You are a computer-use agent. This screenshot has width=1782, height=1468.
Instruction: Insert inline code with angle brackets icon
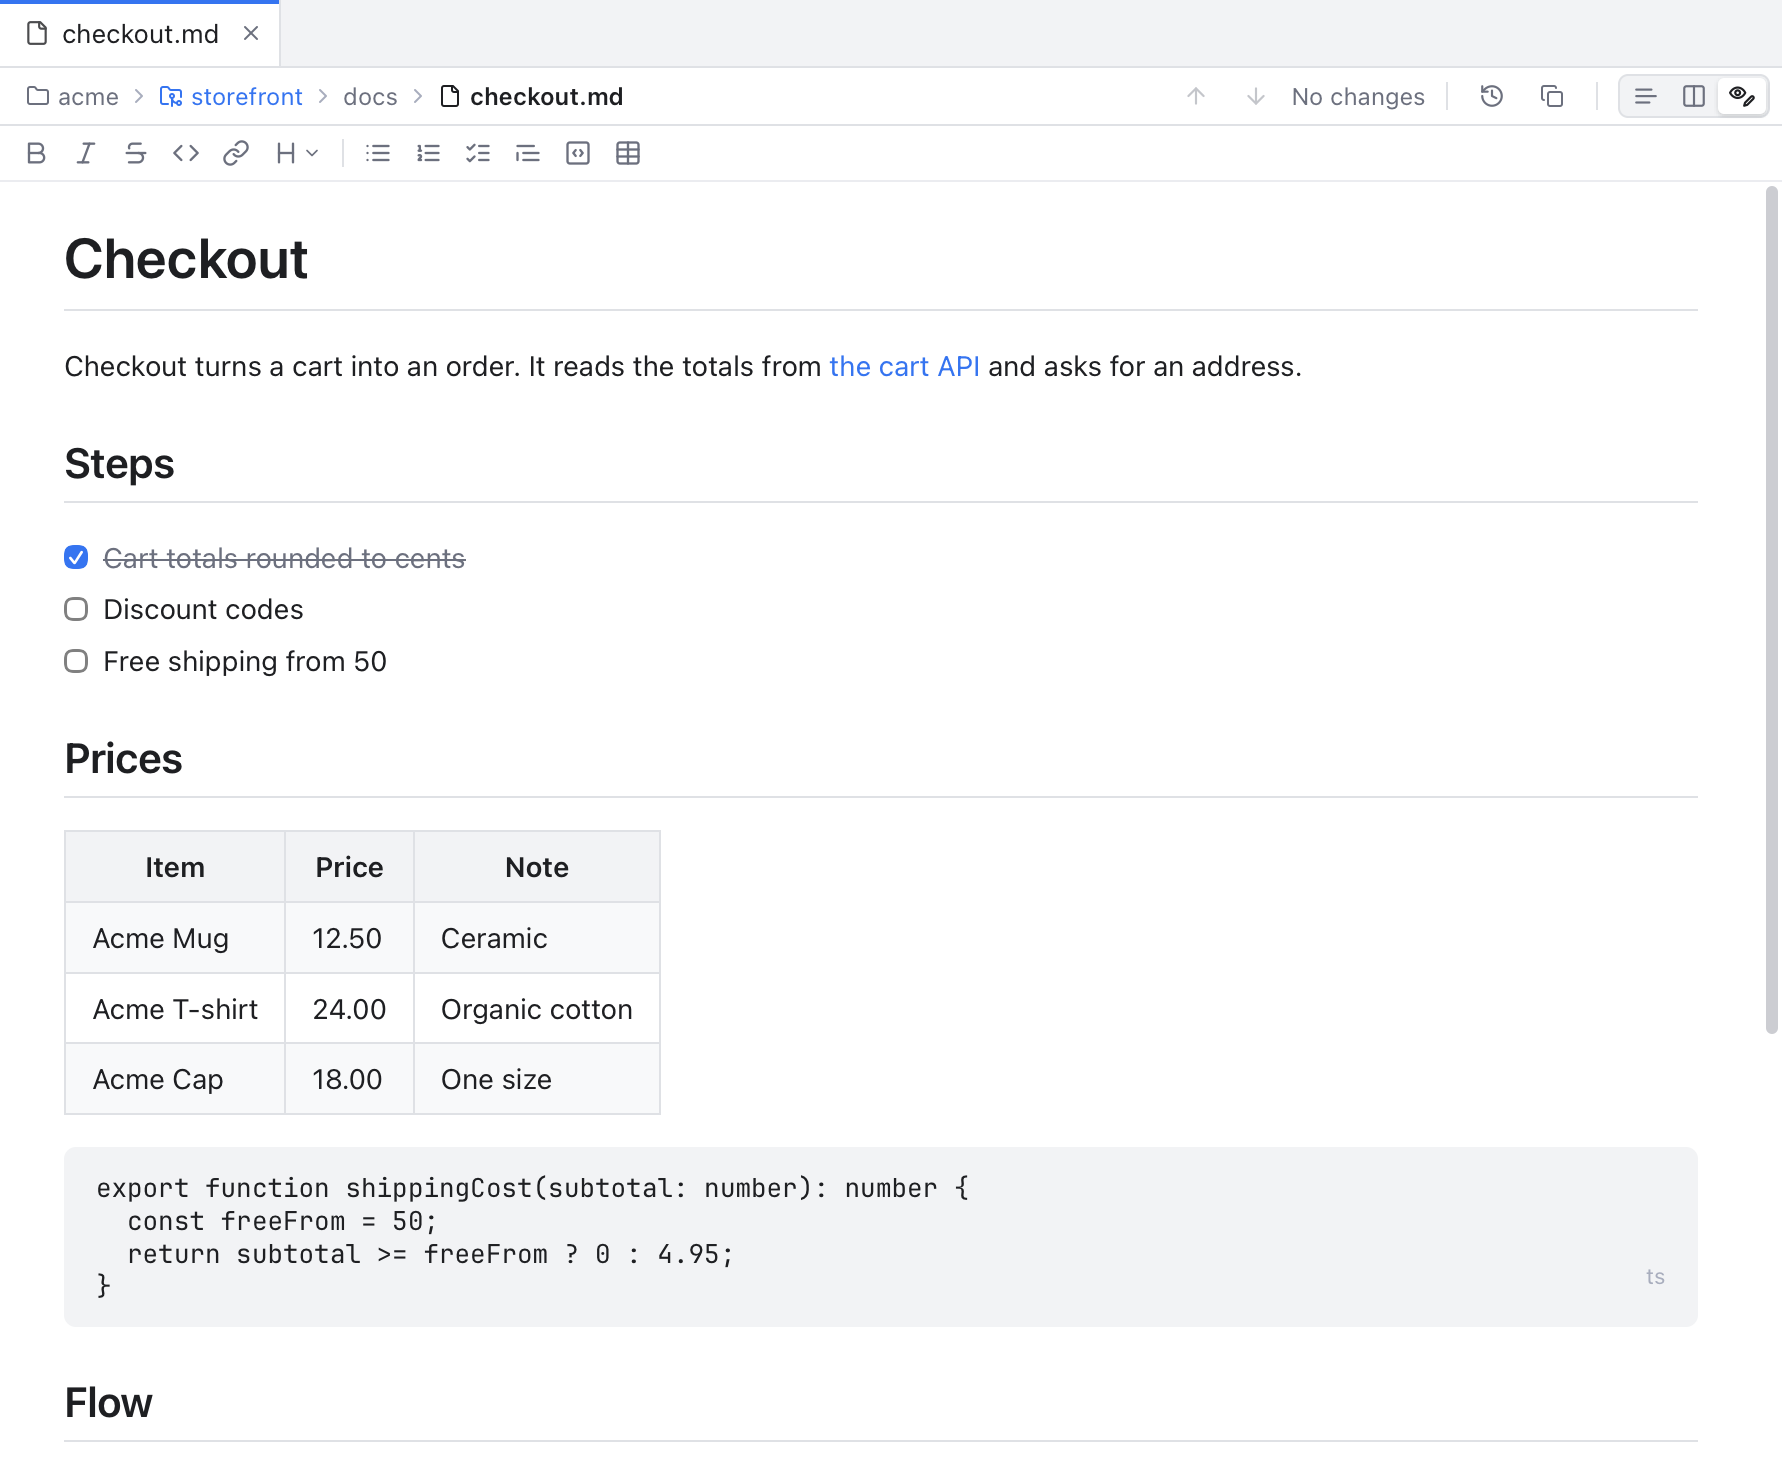pos(186,153)
